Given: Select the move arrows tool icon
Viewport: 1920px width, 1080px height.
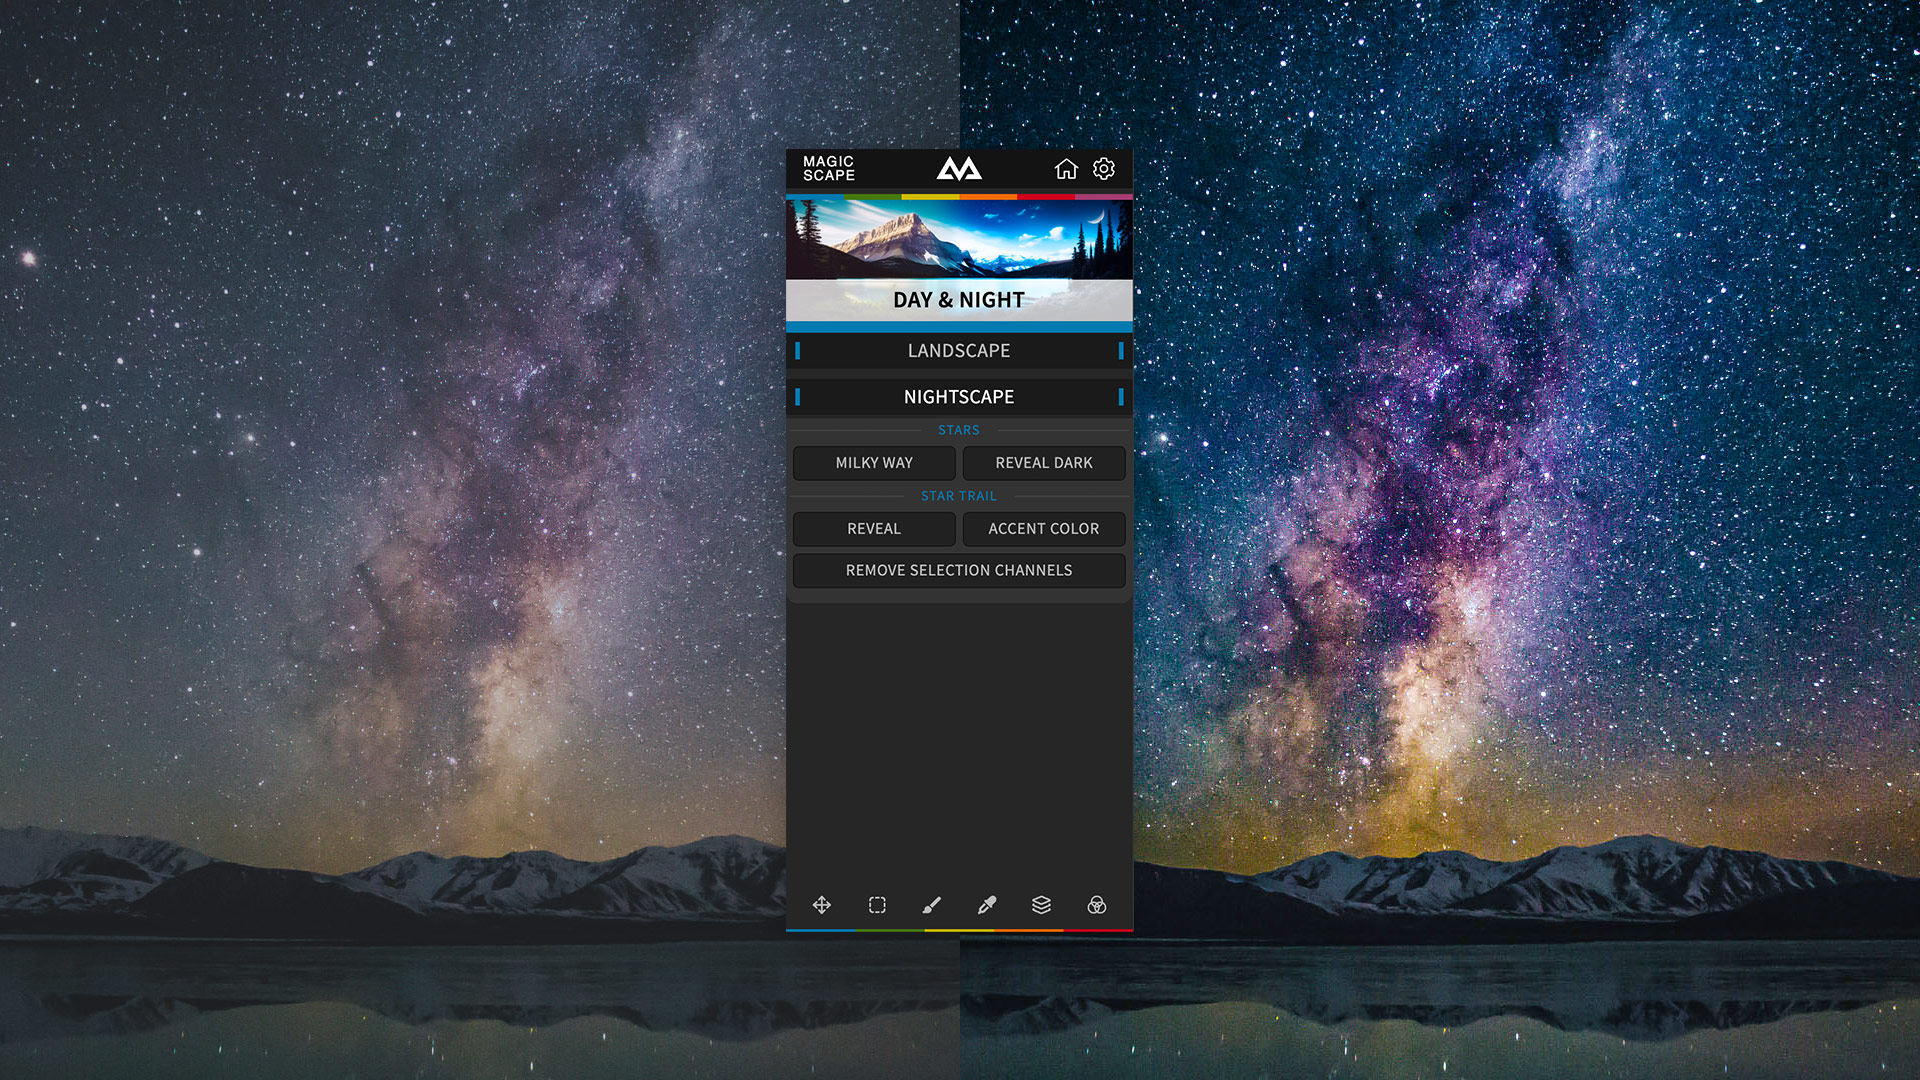Looking at the screenshot, I should 822,905.
